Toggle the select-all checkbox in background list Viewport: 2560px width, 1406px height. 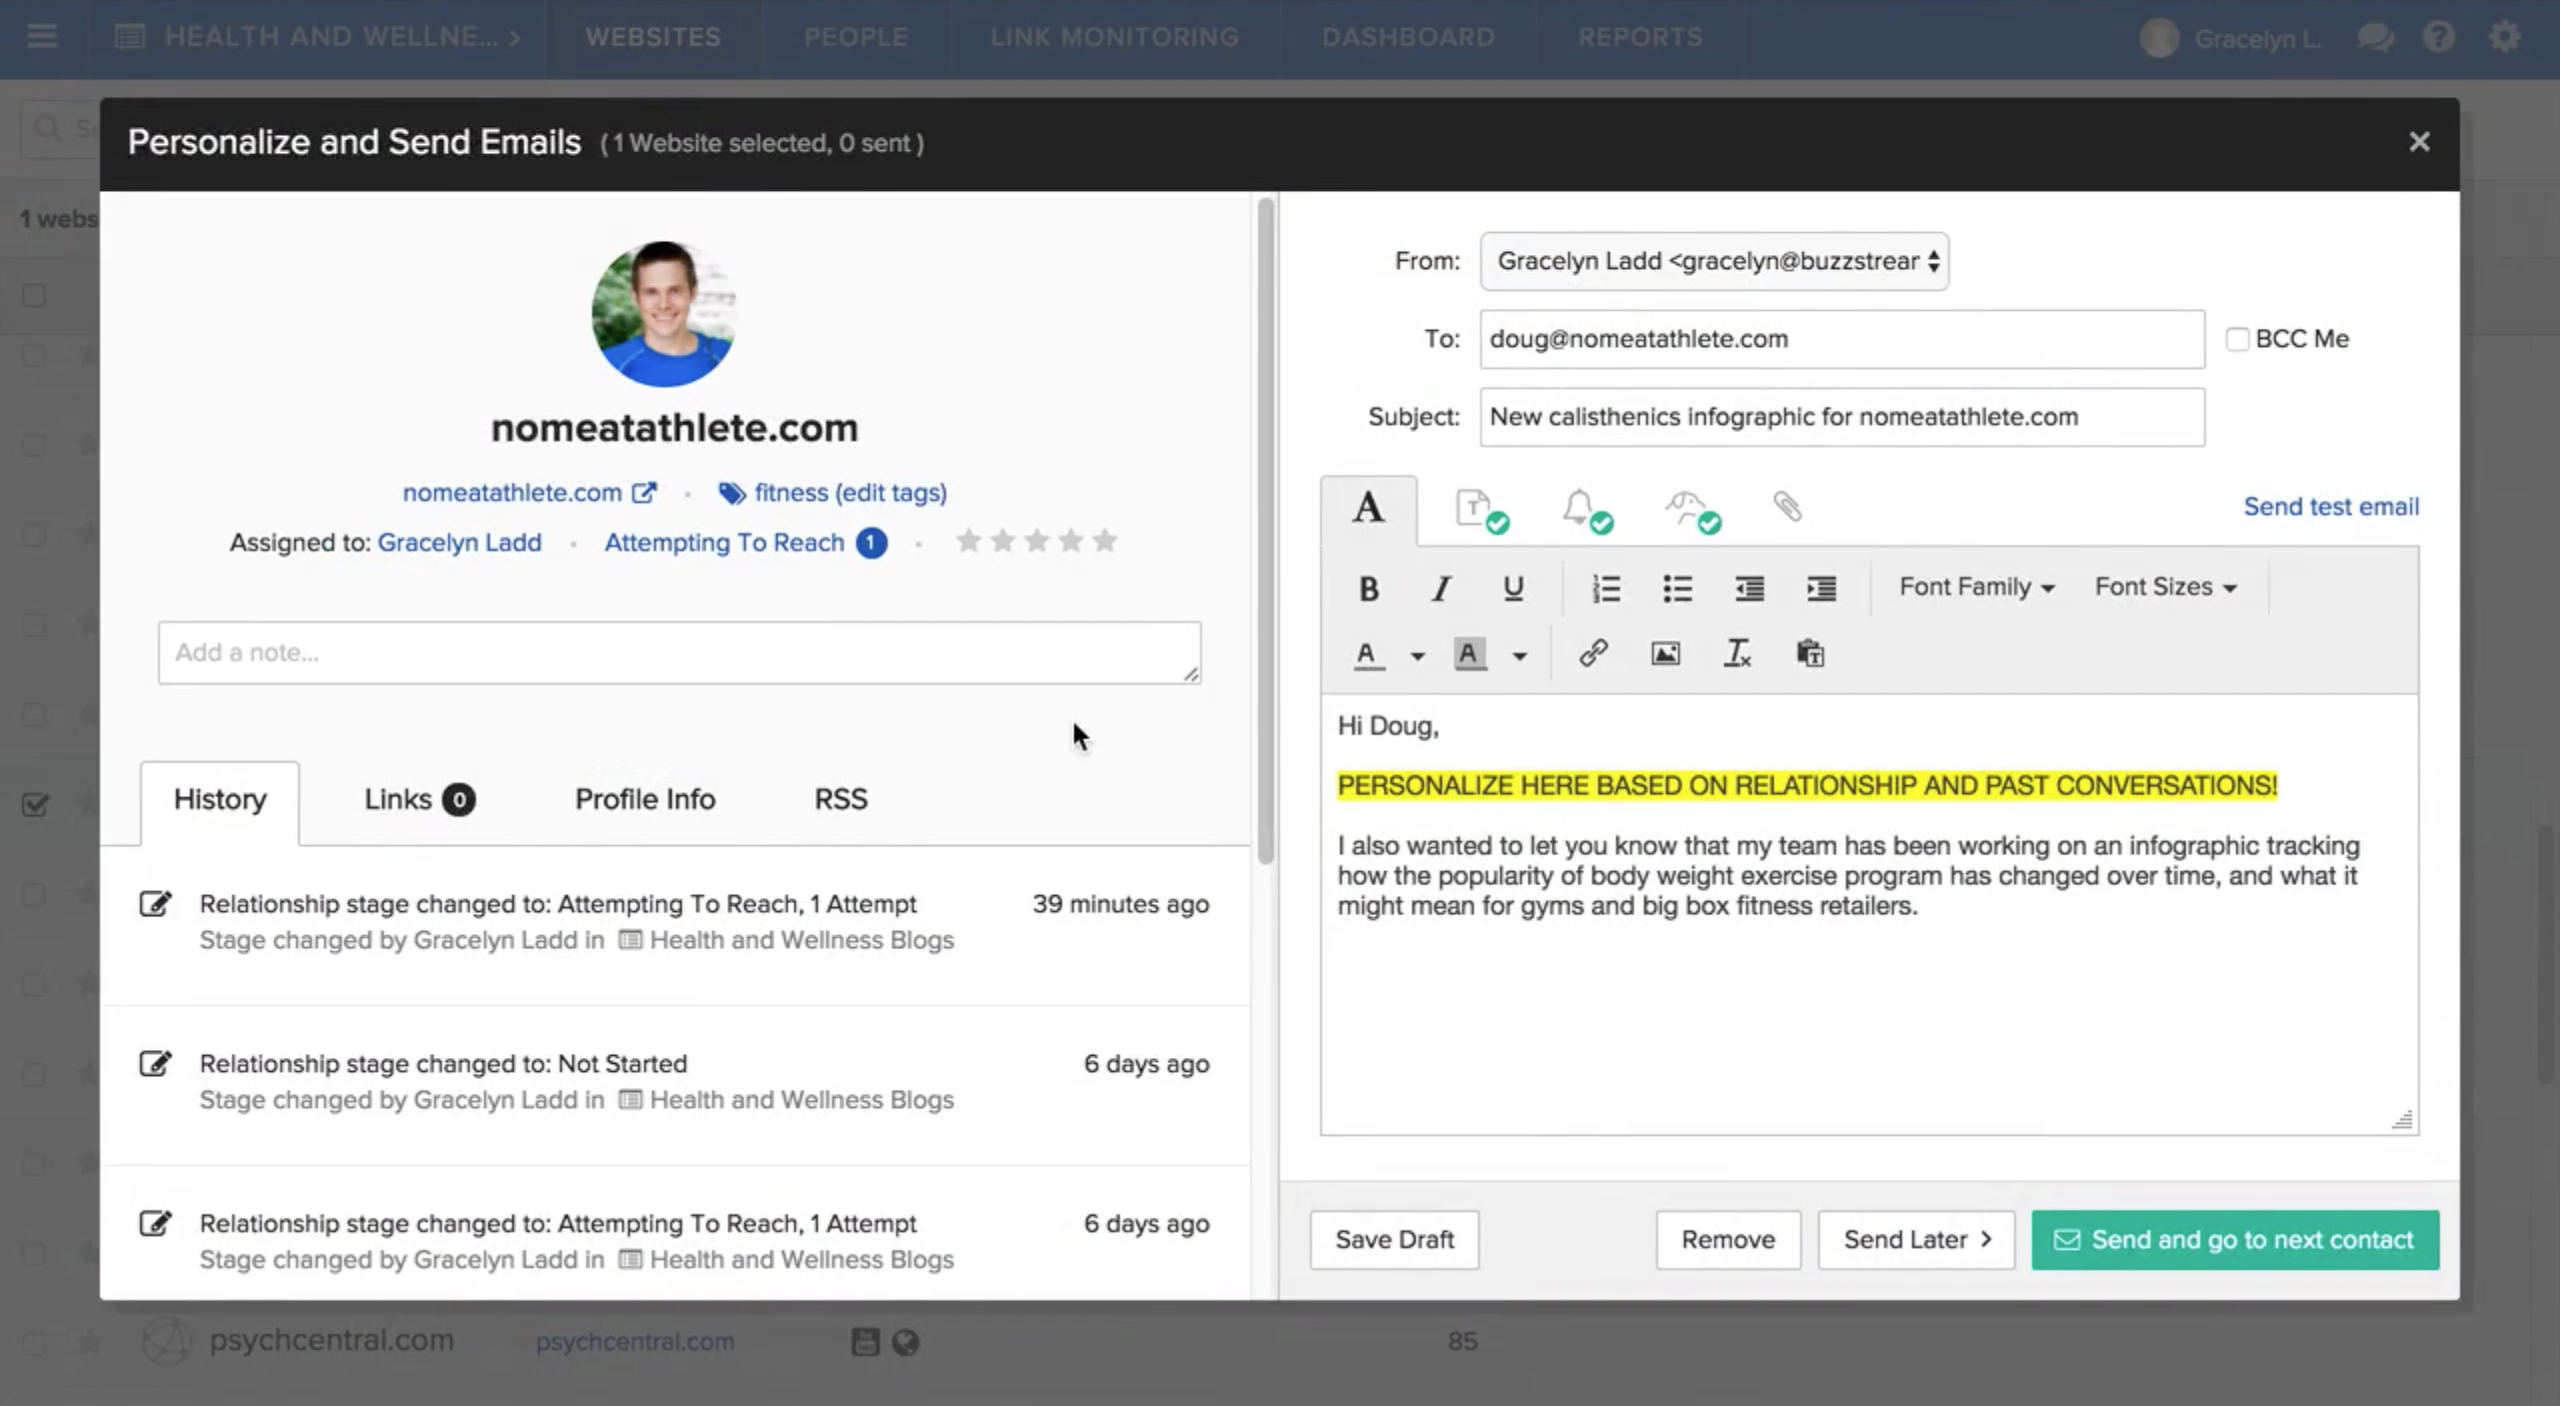[35, 295]
